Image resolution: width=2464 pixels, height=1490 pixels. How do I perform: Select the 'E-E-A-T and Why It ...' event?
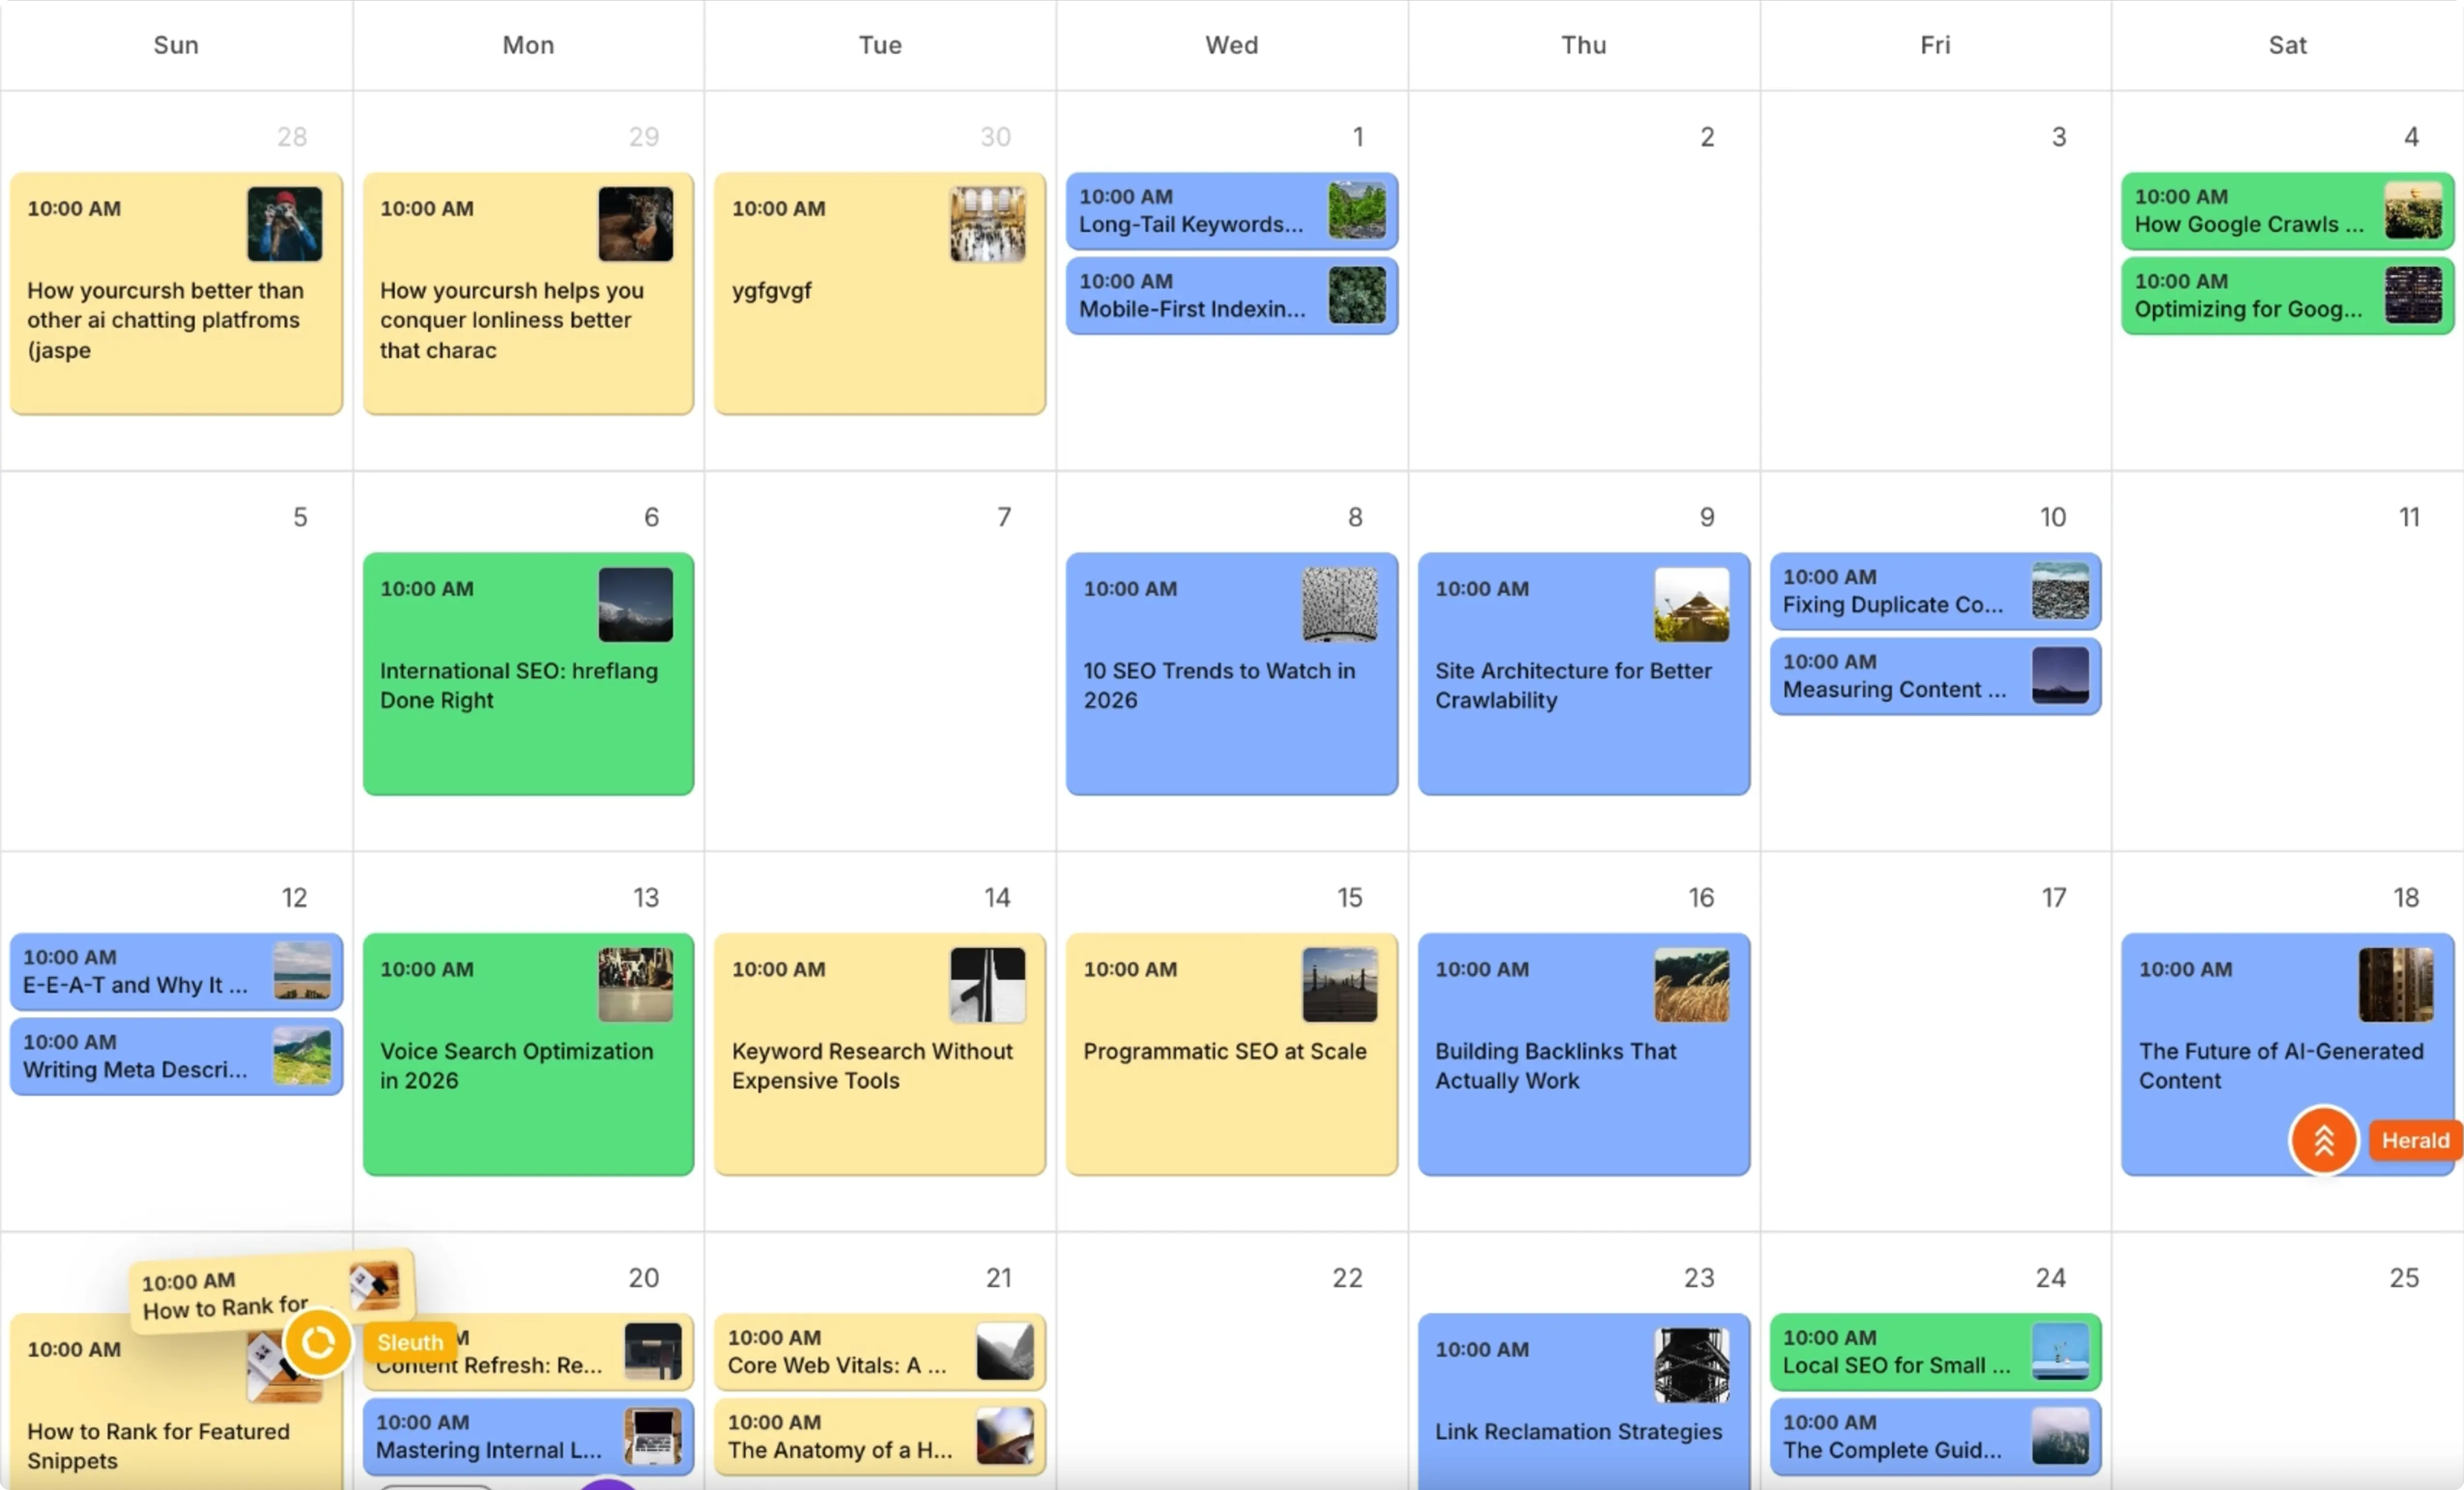pos(176,971)
